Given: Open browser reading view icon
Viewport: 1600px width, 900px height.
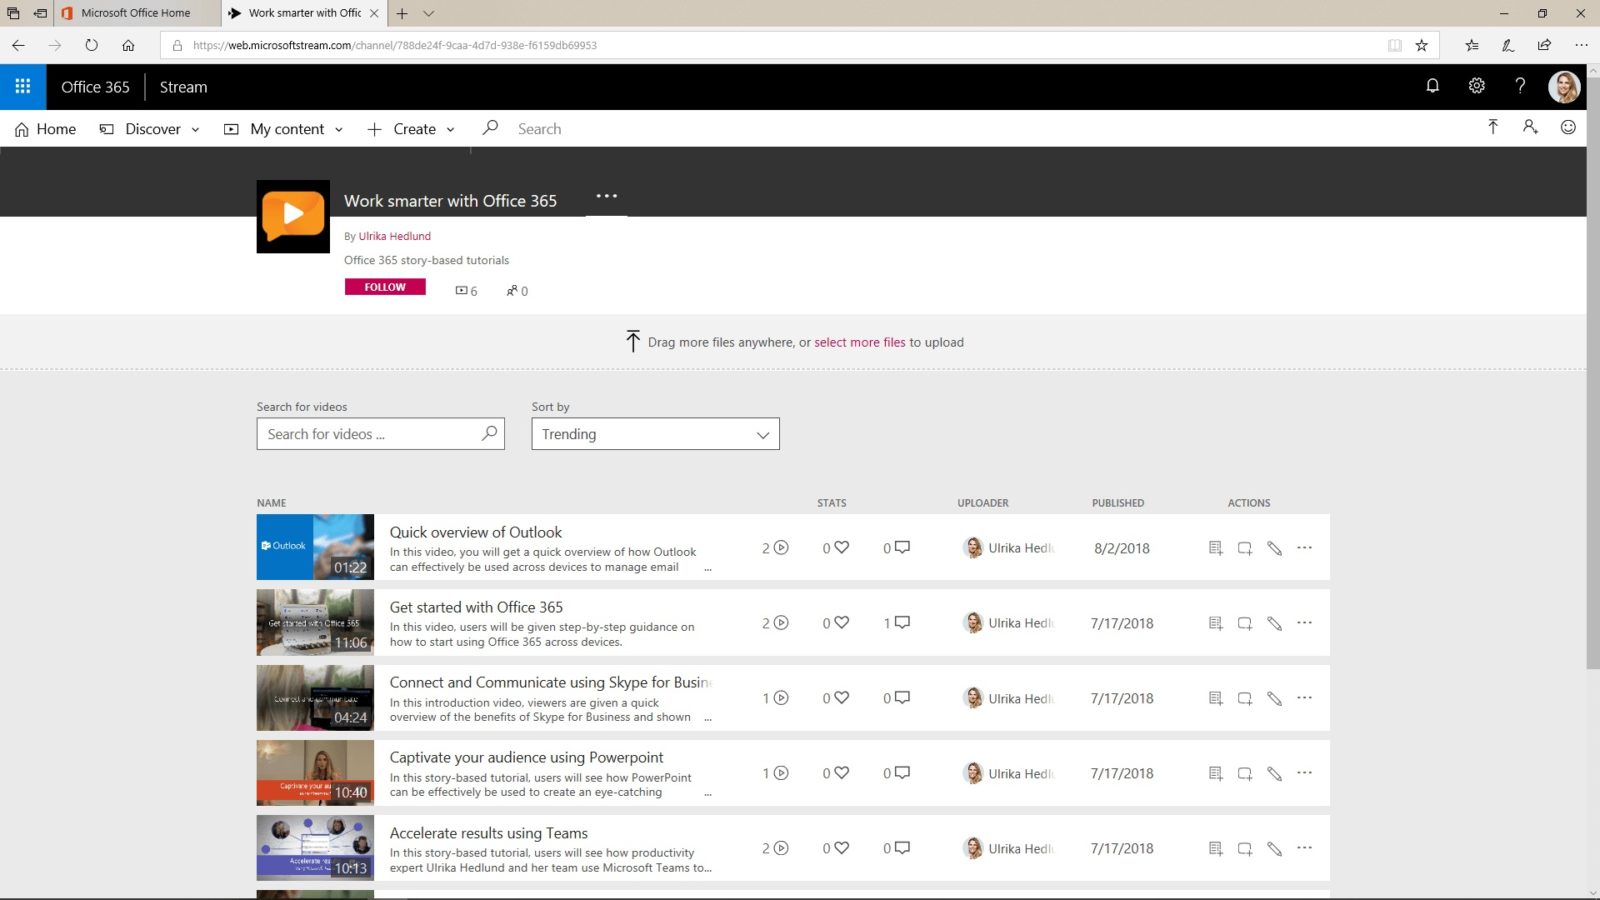Looking at the screenshot, I should coord(1394,45).
